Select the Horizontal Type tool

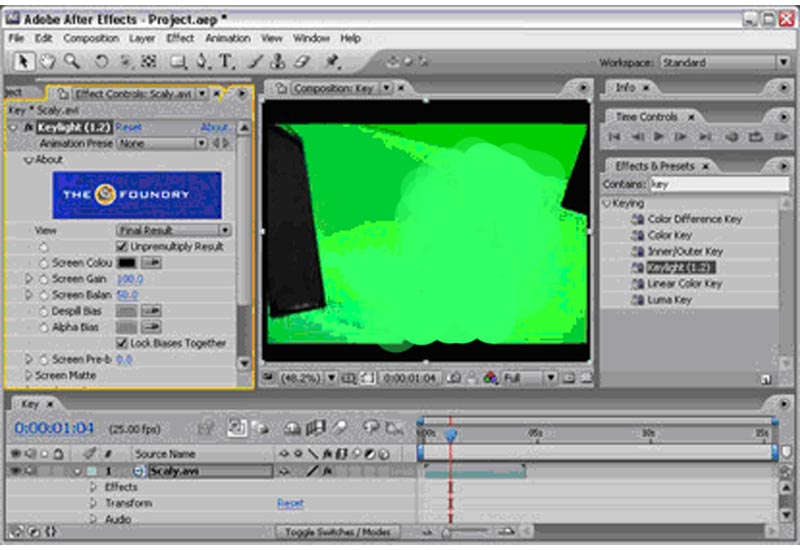point(226,62)
